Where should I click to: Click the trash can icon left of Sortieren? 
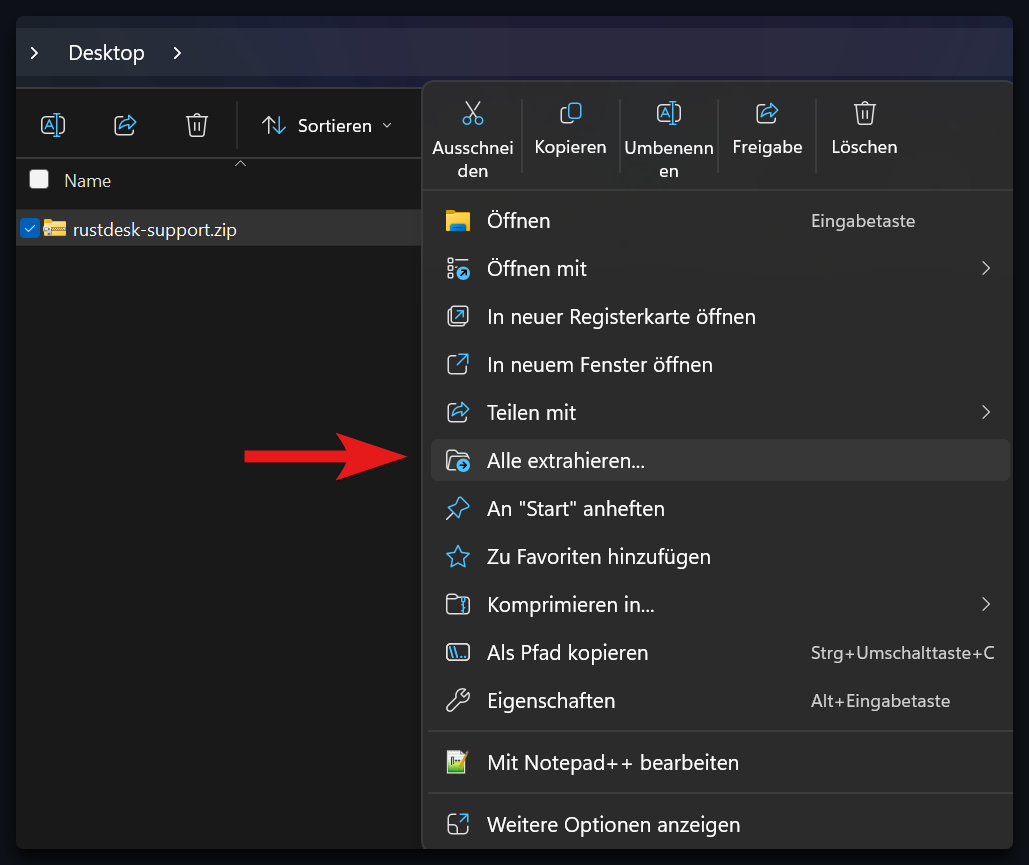pos(196,125)
